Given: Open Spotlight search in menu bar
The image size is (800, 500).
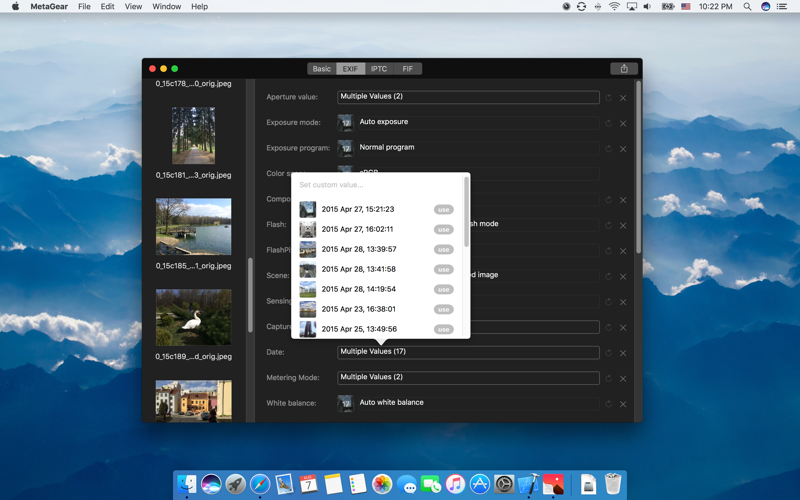Looking at the screenshot, I should (747, 7).
